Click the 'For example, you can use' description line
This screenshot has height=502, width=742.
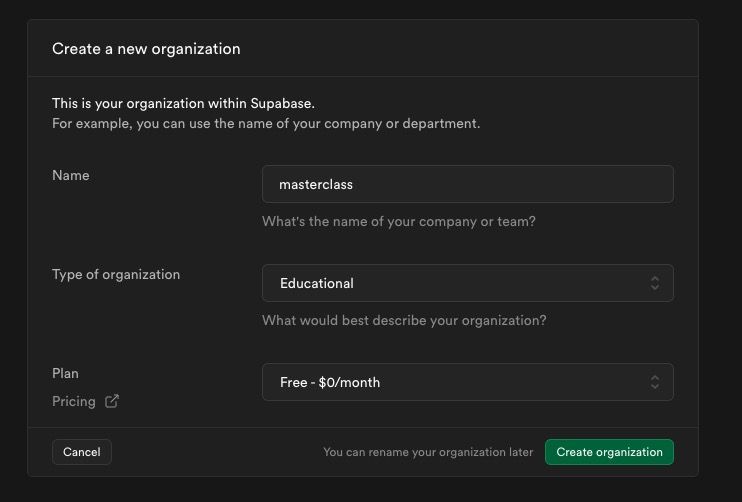[266, 123]
